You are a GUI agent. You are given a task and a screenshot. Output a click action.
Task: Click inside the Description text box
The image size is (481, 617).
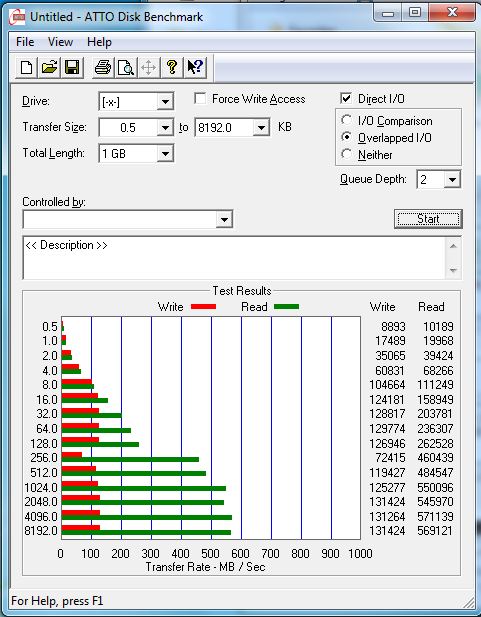pos(235,258)
